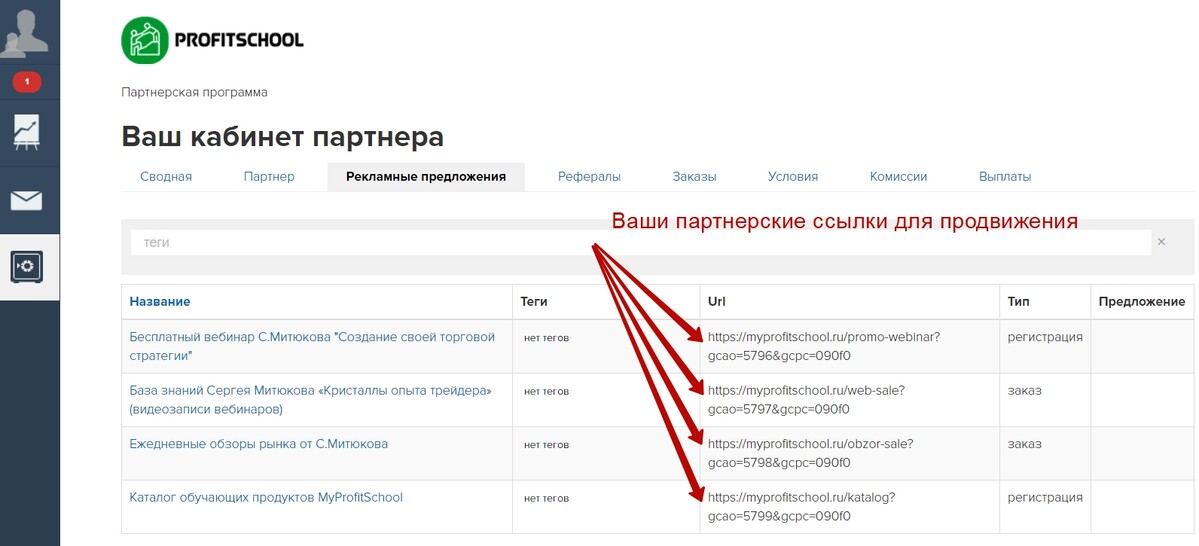Open the Выплаты tab
The width and height of the screenshot is (1199, 546).
point(1005,177)
